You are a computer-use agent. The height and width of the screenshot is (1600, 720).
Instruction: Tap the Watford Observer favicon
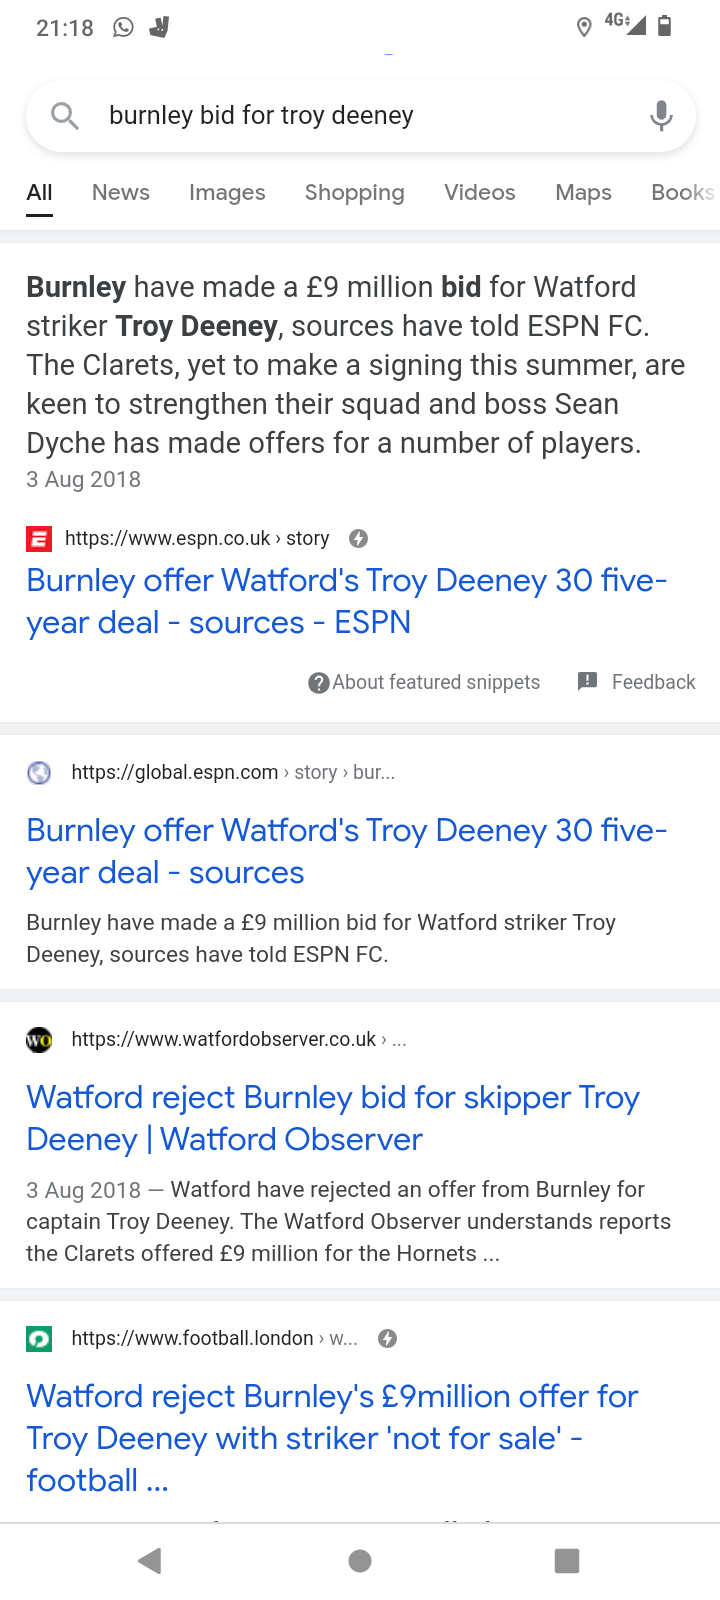click(x=39, y=1040)
